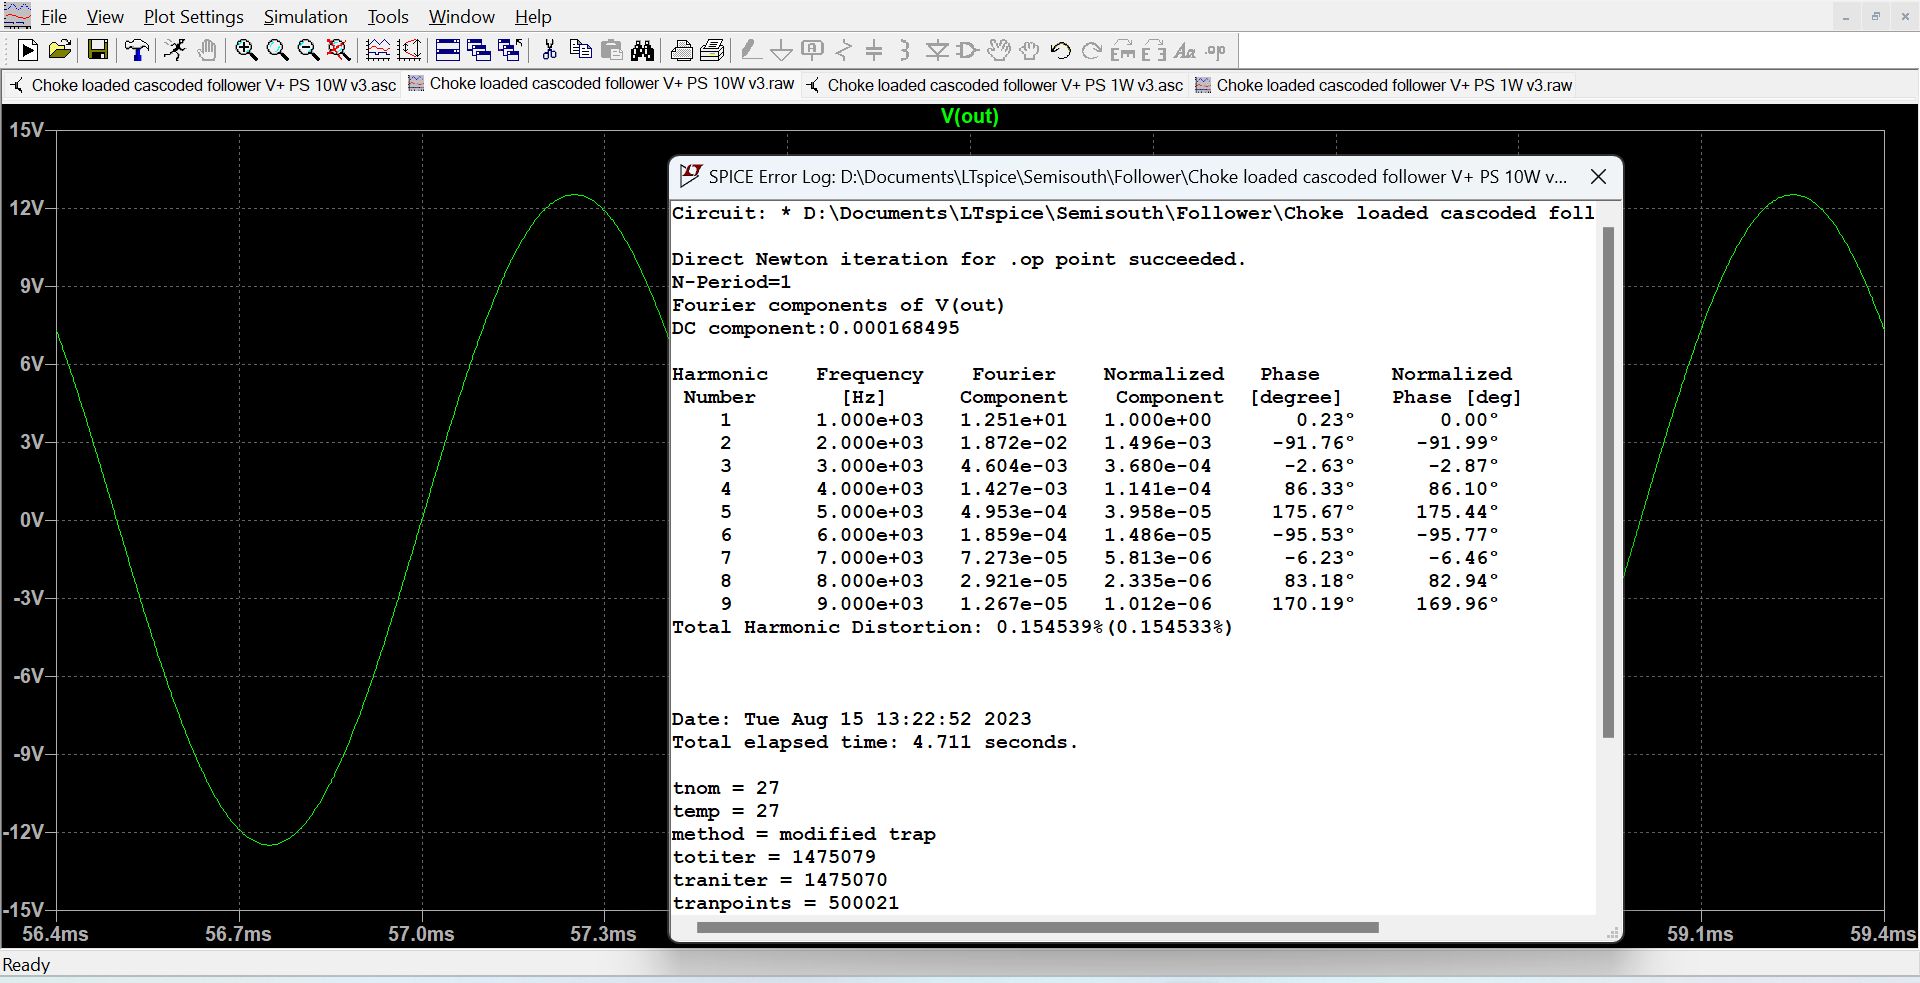Click the Label Net icon

(x=813, y=50)
